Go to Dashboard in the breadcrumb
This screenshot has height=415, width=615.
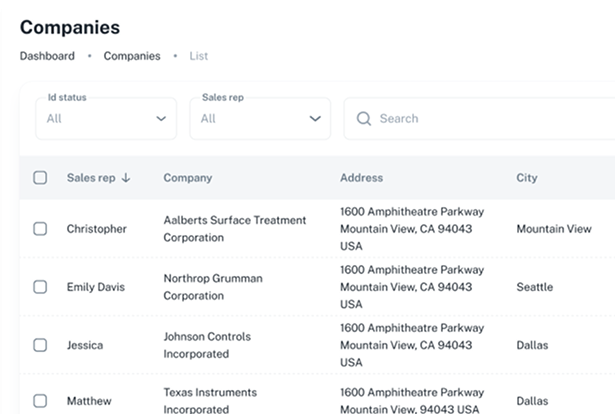coord(47,56)
